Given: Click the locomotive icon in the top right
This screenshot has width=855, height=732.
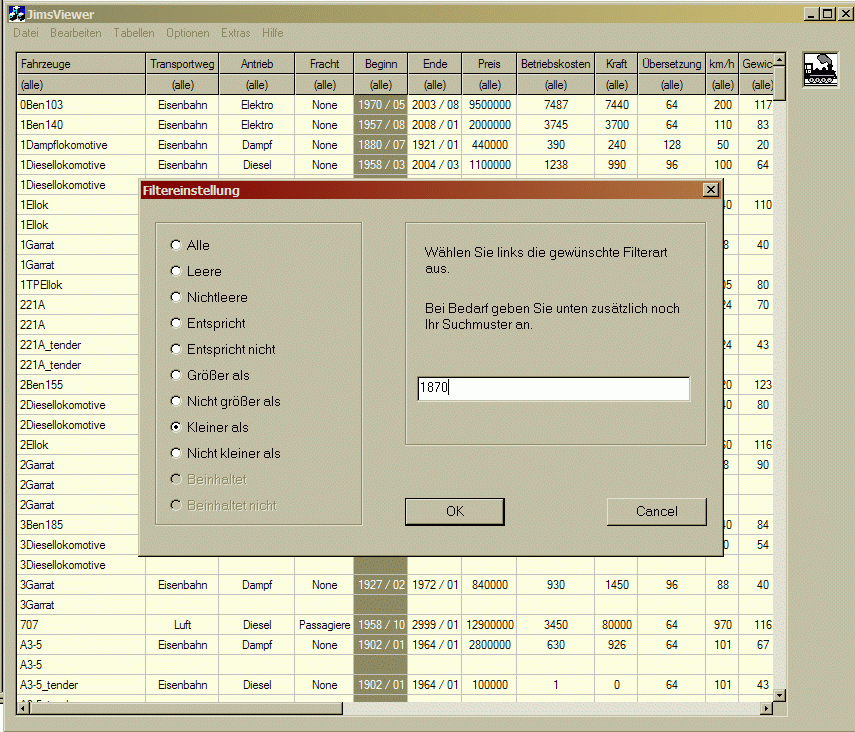Looking at the screenshot, I should pos(820,69).
